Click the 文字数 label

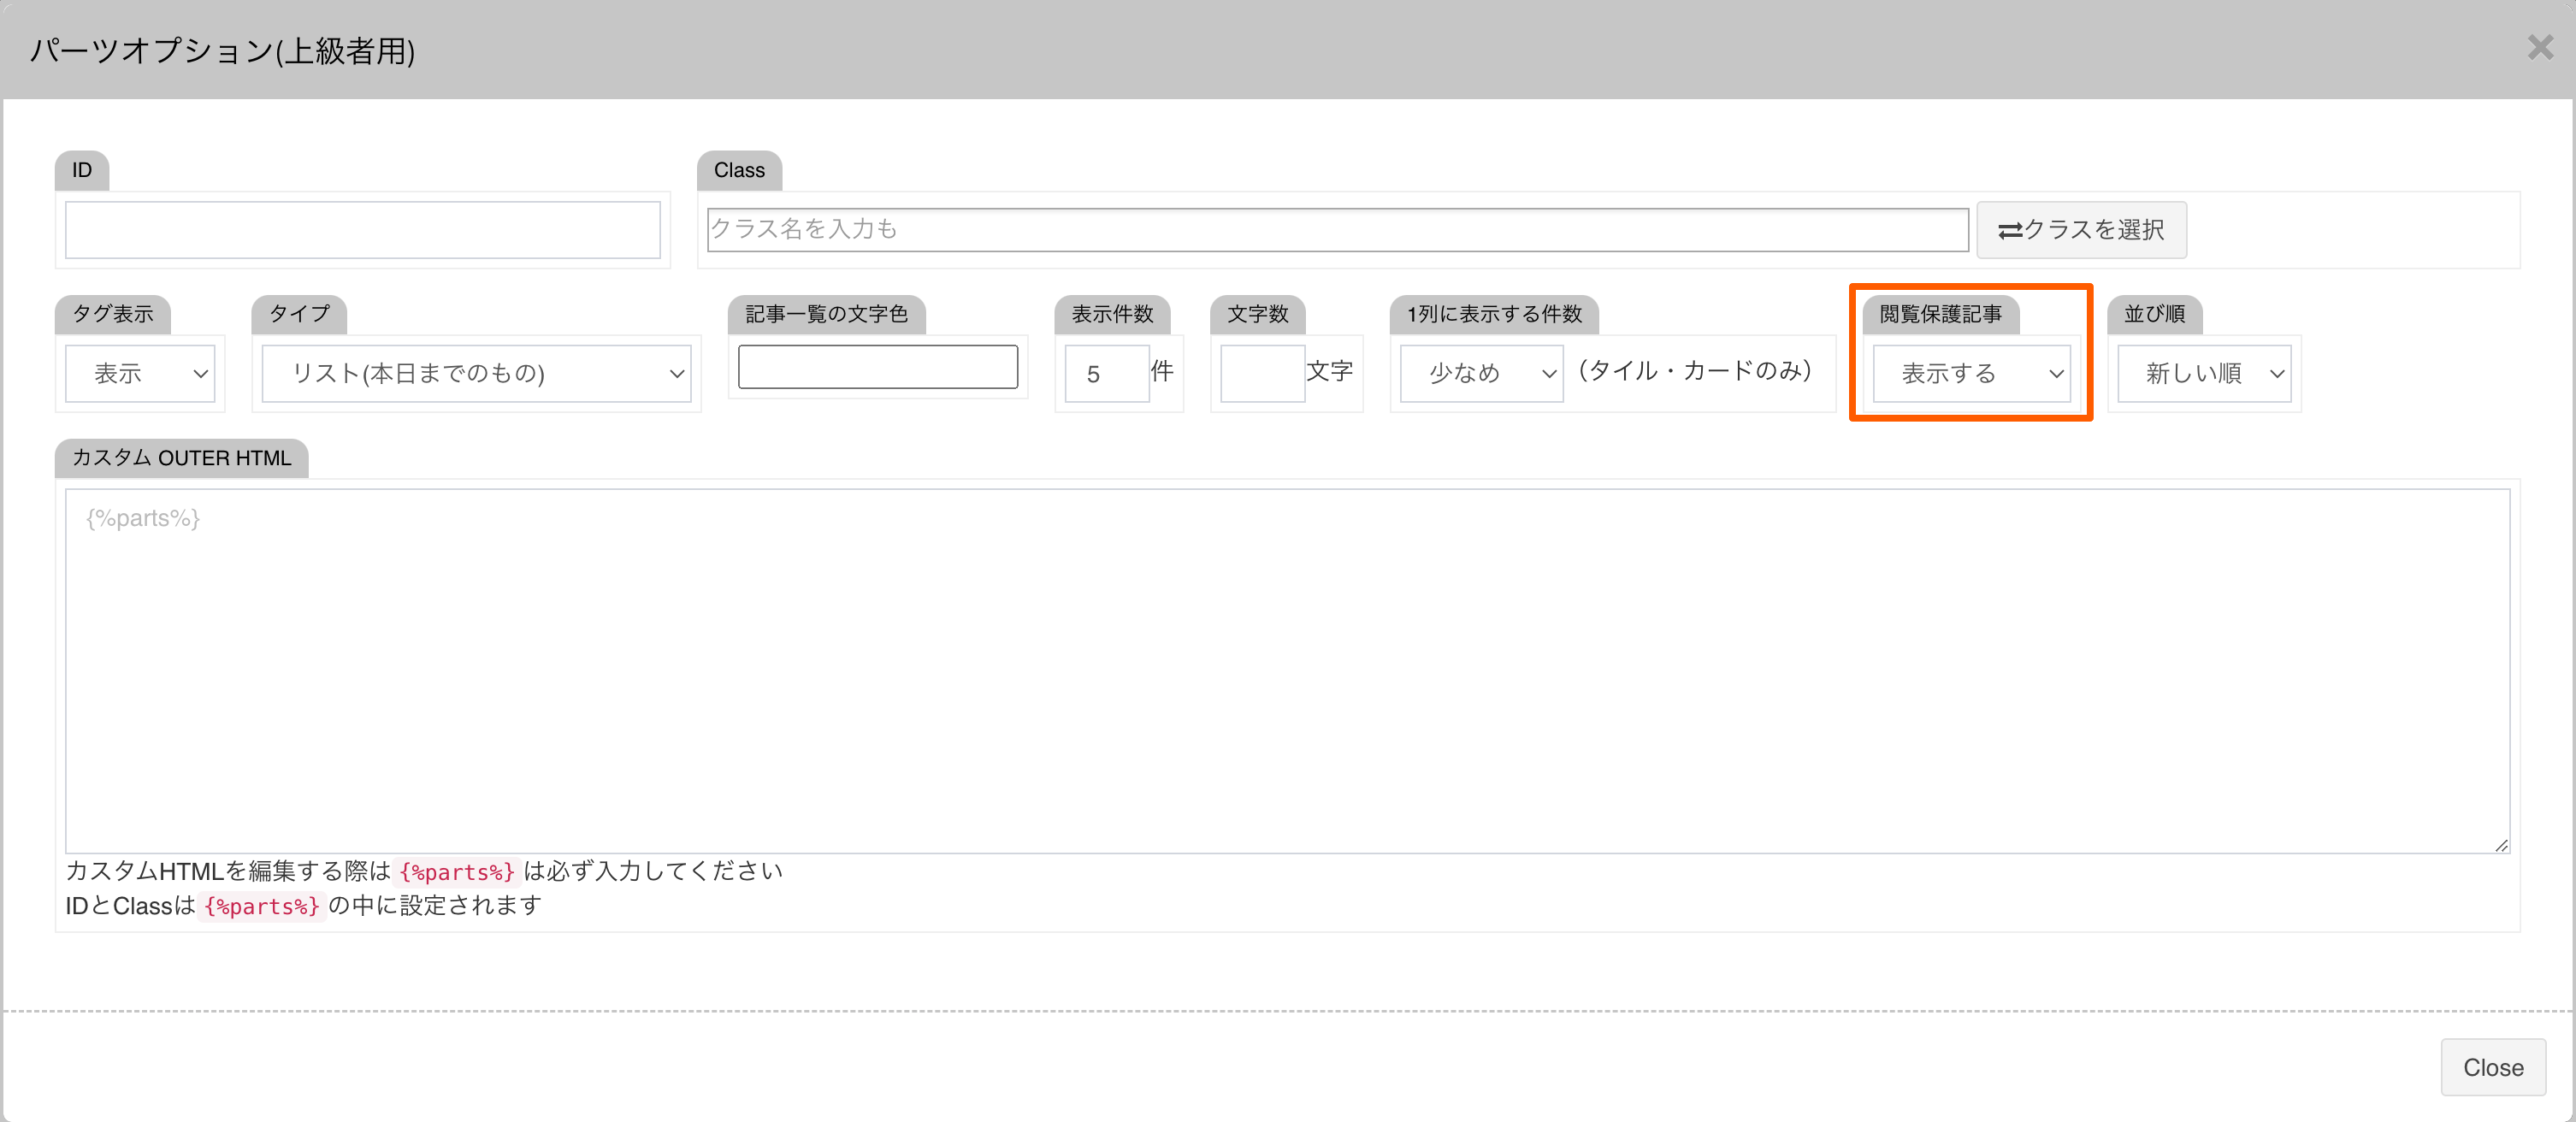pos(1258,314)
